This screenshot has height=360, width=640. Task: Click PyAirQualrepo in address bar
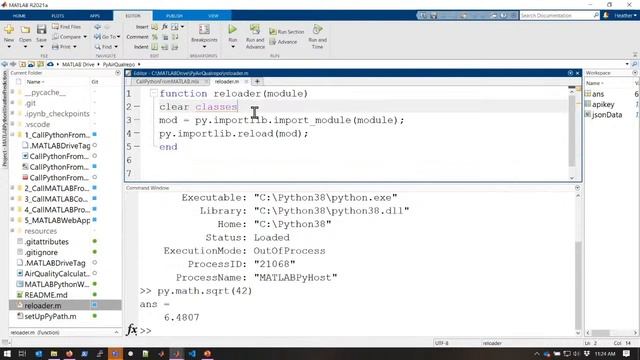(118, 64)
